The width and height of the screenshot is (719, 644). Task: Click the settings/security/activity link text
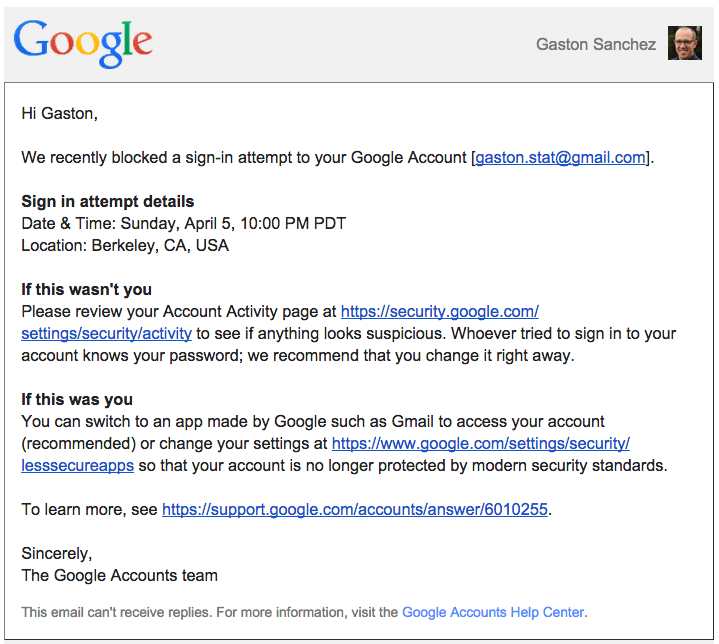(106, 333)
